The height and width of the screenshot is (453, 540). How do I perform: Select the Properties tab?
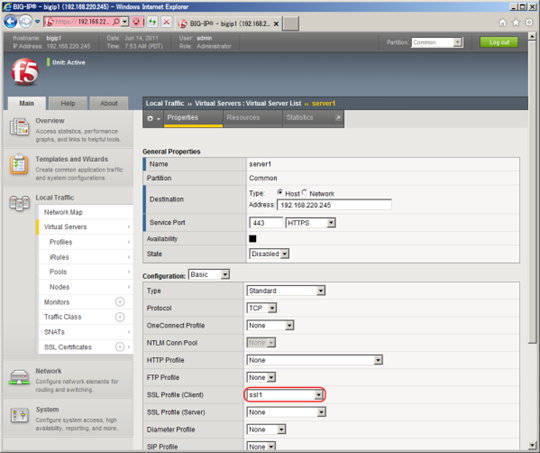(x=193, y=118)
